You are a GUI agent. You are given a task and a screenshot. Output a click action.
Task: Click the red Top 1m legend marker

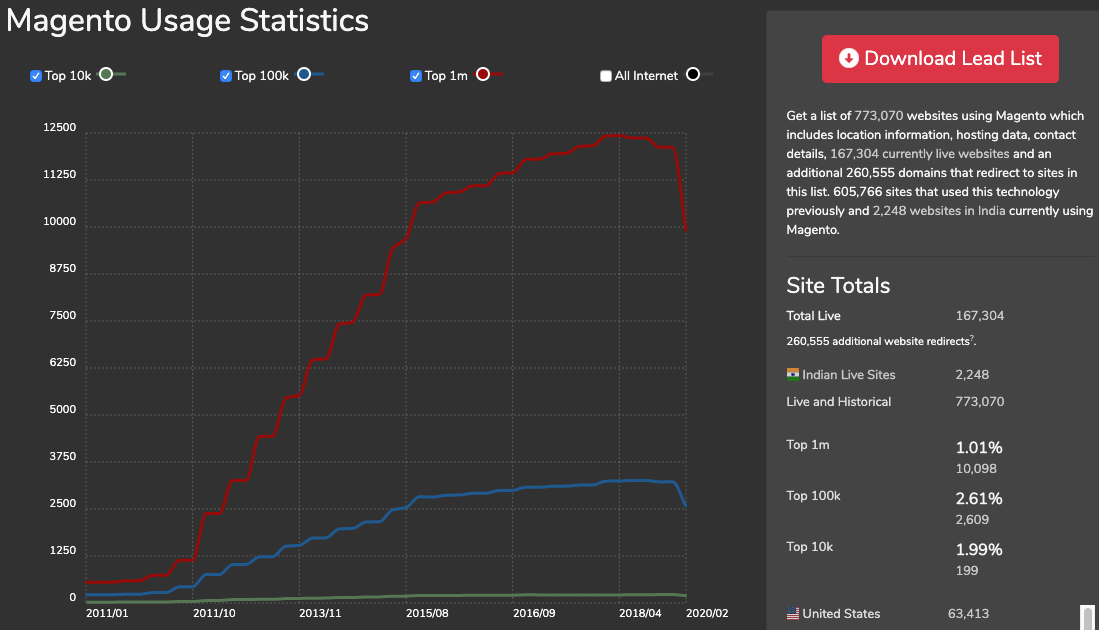[483, 75]
